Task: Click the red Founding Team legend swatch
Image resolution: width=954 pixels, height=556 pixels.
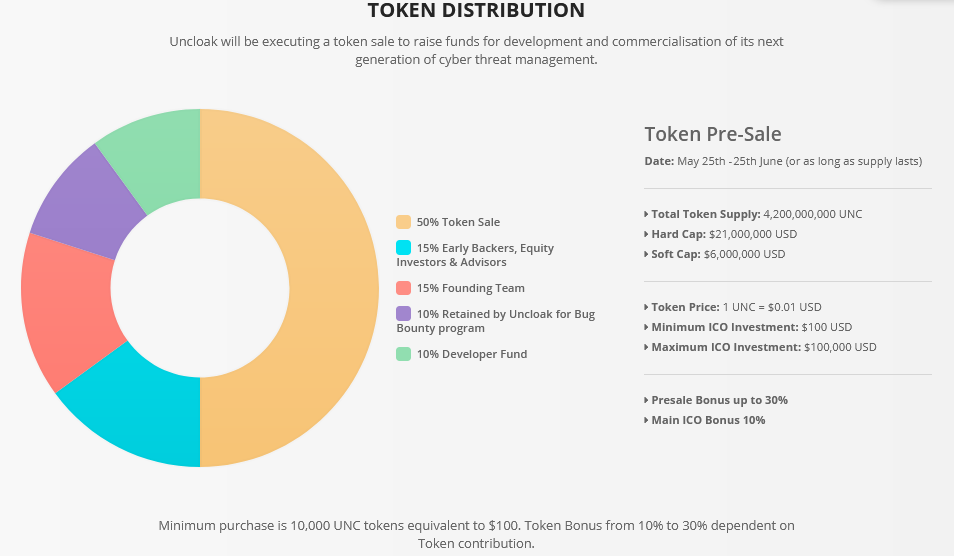Action: coord(403,288)
